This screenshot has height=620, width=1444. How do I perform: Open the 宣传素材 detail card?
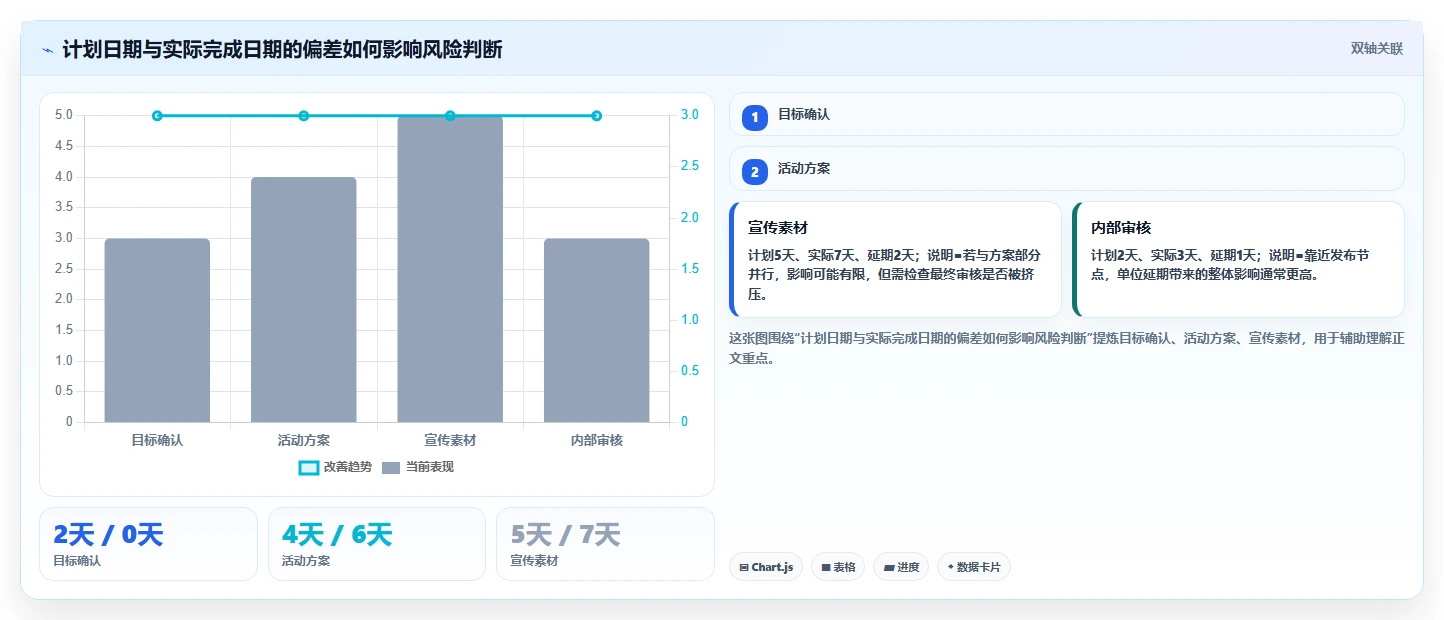(x=896, y=260)
